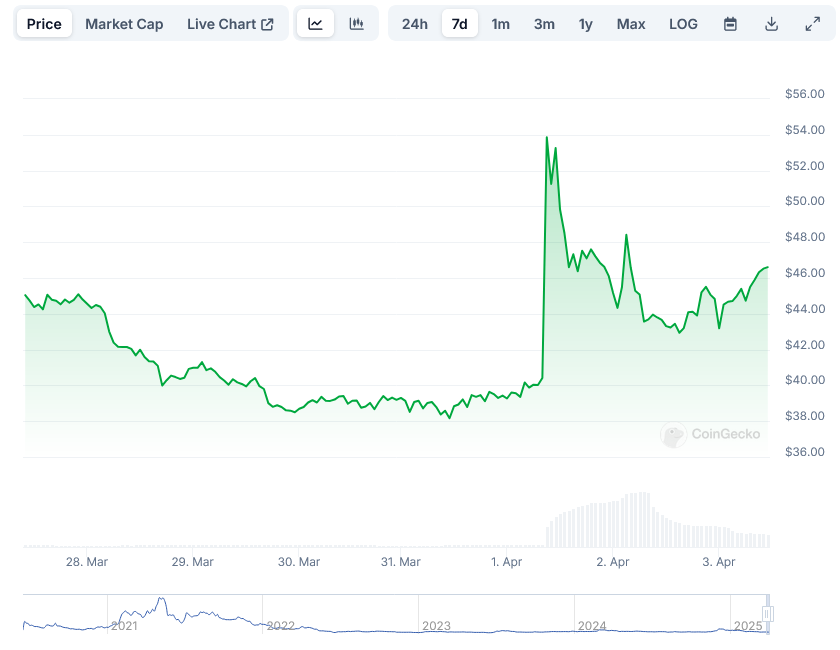
Task: Switch to the line chart view
Action: pos(315,22)
